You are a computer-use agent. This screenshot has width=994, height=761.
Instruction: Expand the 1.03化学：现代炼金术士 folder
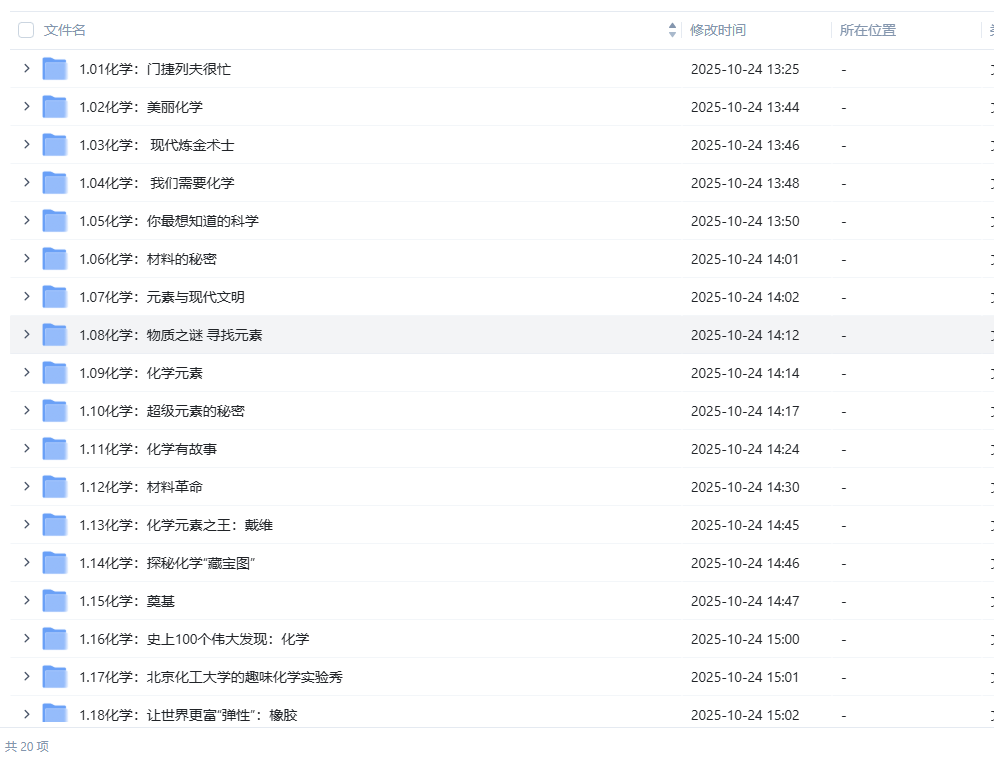tap(27, 145)
